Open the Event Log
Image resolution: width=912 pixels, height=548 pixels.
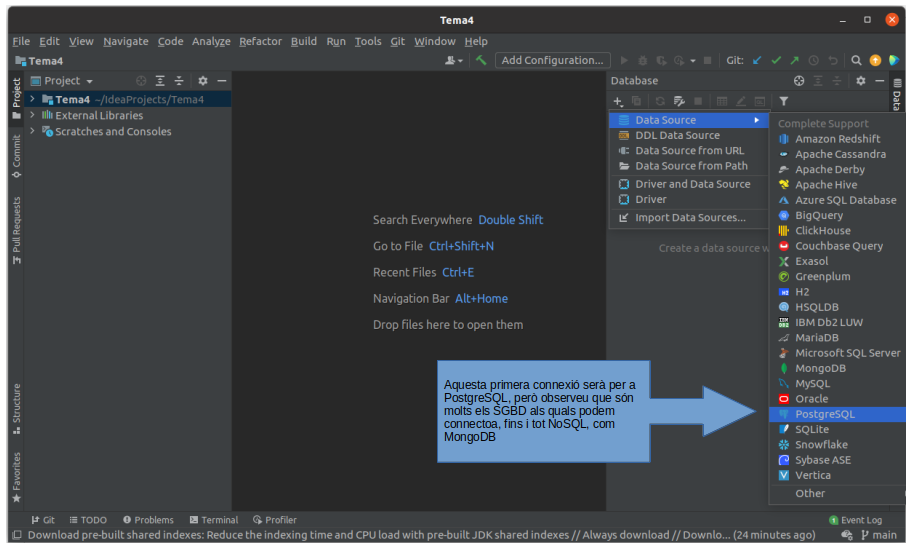pyautogui.click(x=856, y=519)
